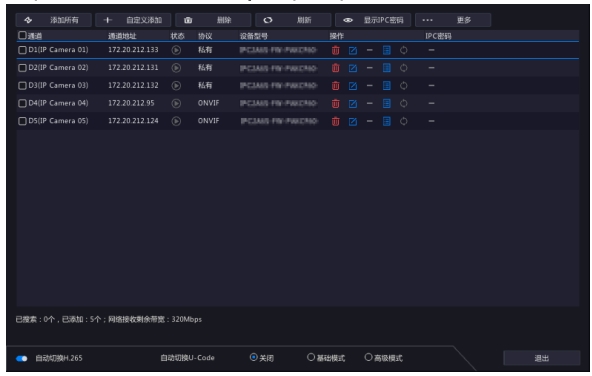
Task: Play live preview for D1 camera
Action: pyautogui.click(x=176, y=50)
